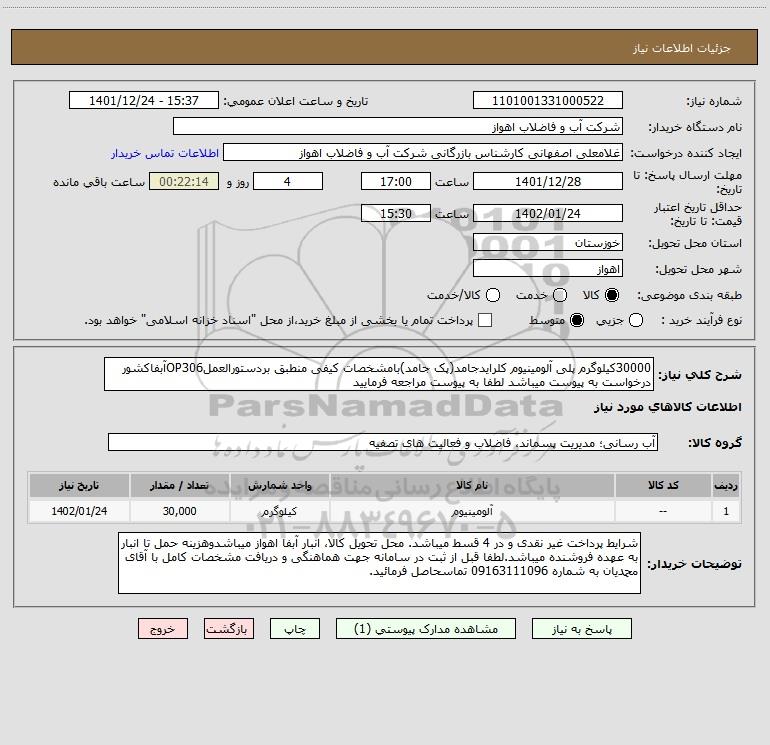
Task: Click the توضیحات خریدار notes text box
Action: pos(379,563)
